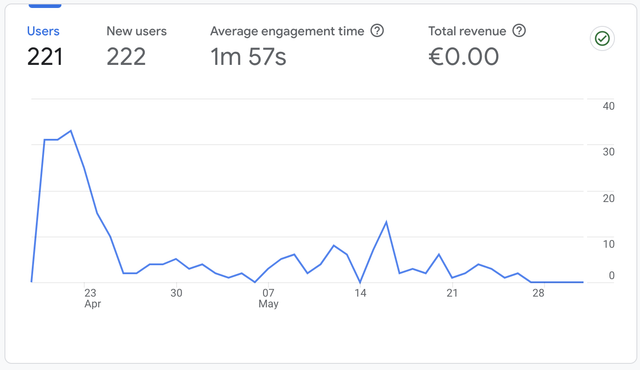Screen dimensions: 640x370
Task: Click the 07 May date axis label
Action: [268, 298]
